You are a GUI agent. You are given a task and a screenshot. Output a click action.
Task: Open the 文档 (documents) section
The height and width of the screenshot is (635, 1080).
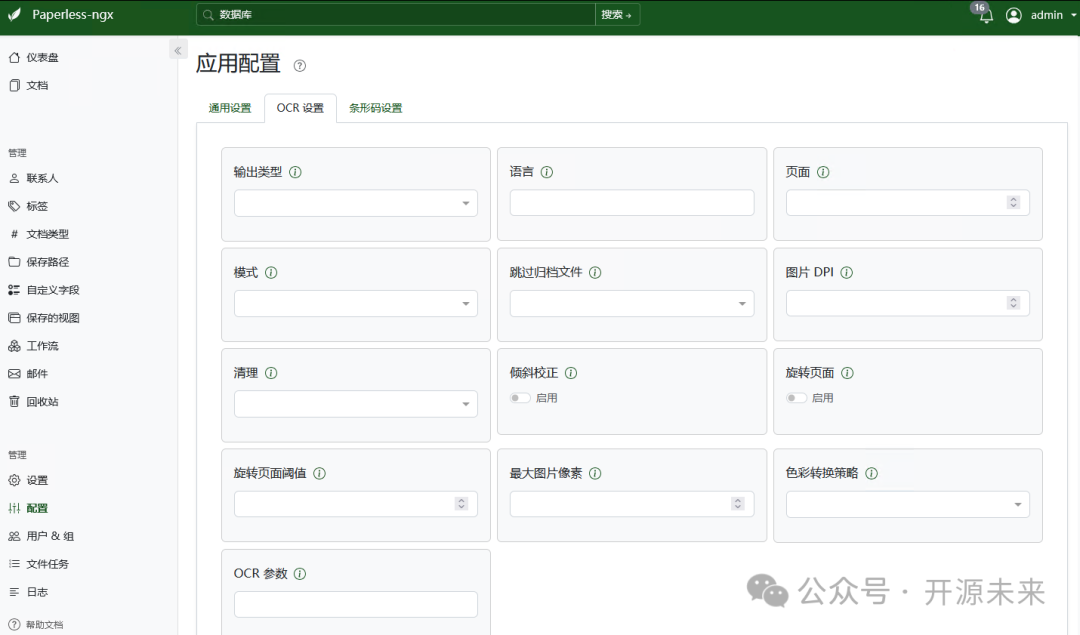pyautogui.click(x=40, y=85)
